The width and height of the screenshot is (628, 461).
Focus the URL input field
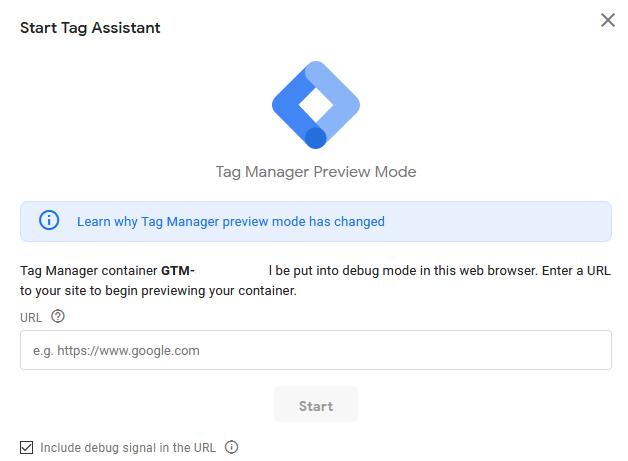click(315, 351)
